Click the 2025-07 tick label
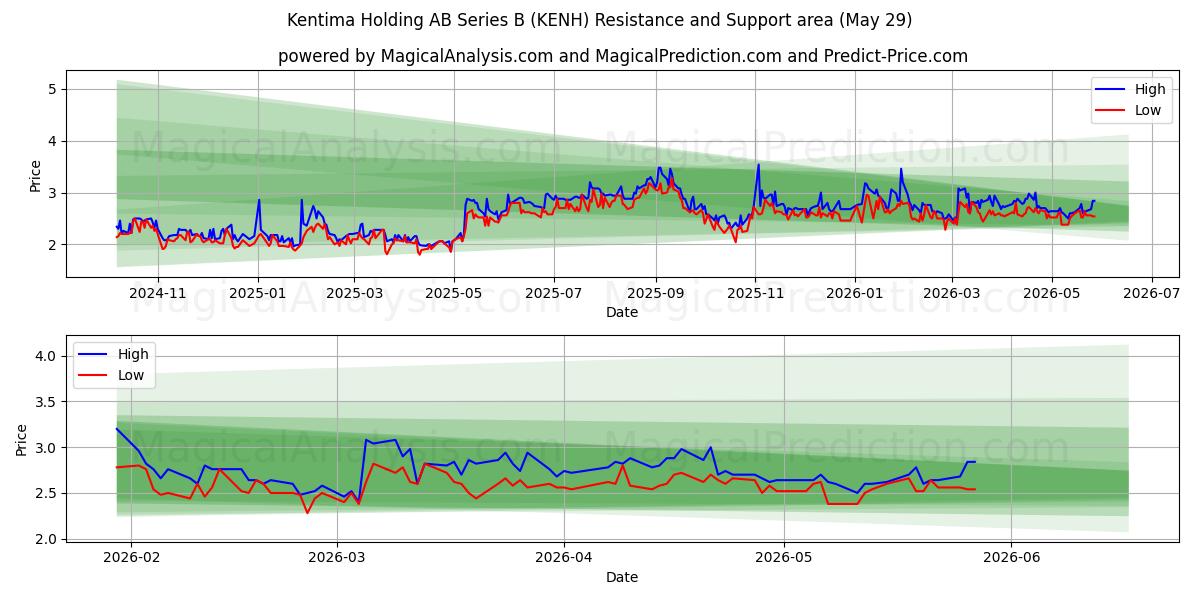 click(x=554, y=295)
